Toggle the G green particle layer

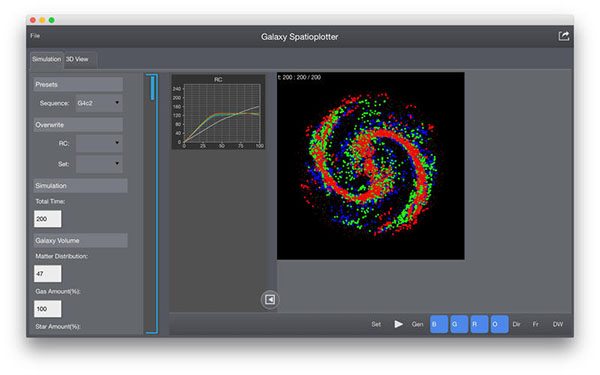(459, 324)
